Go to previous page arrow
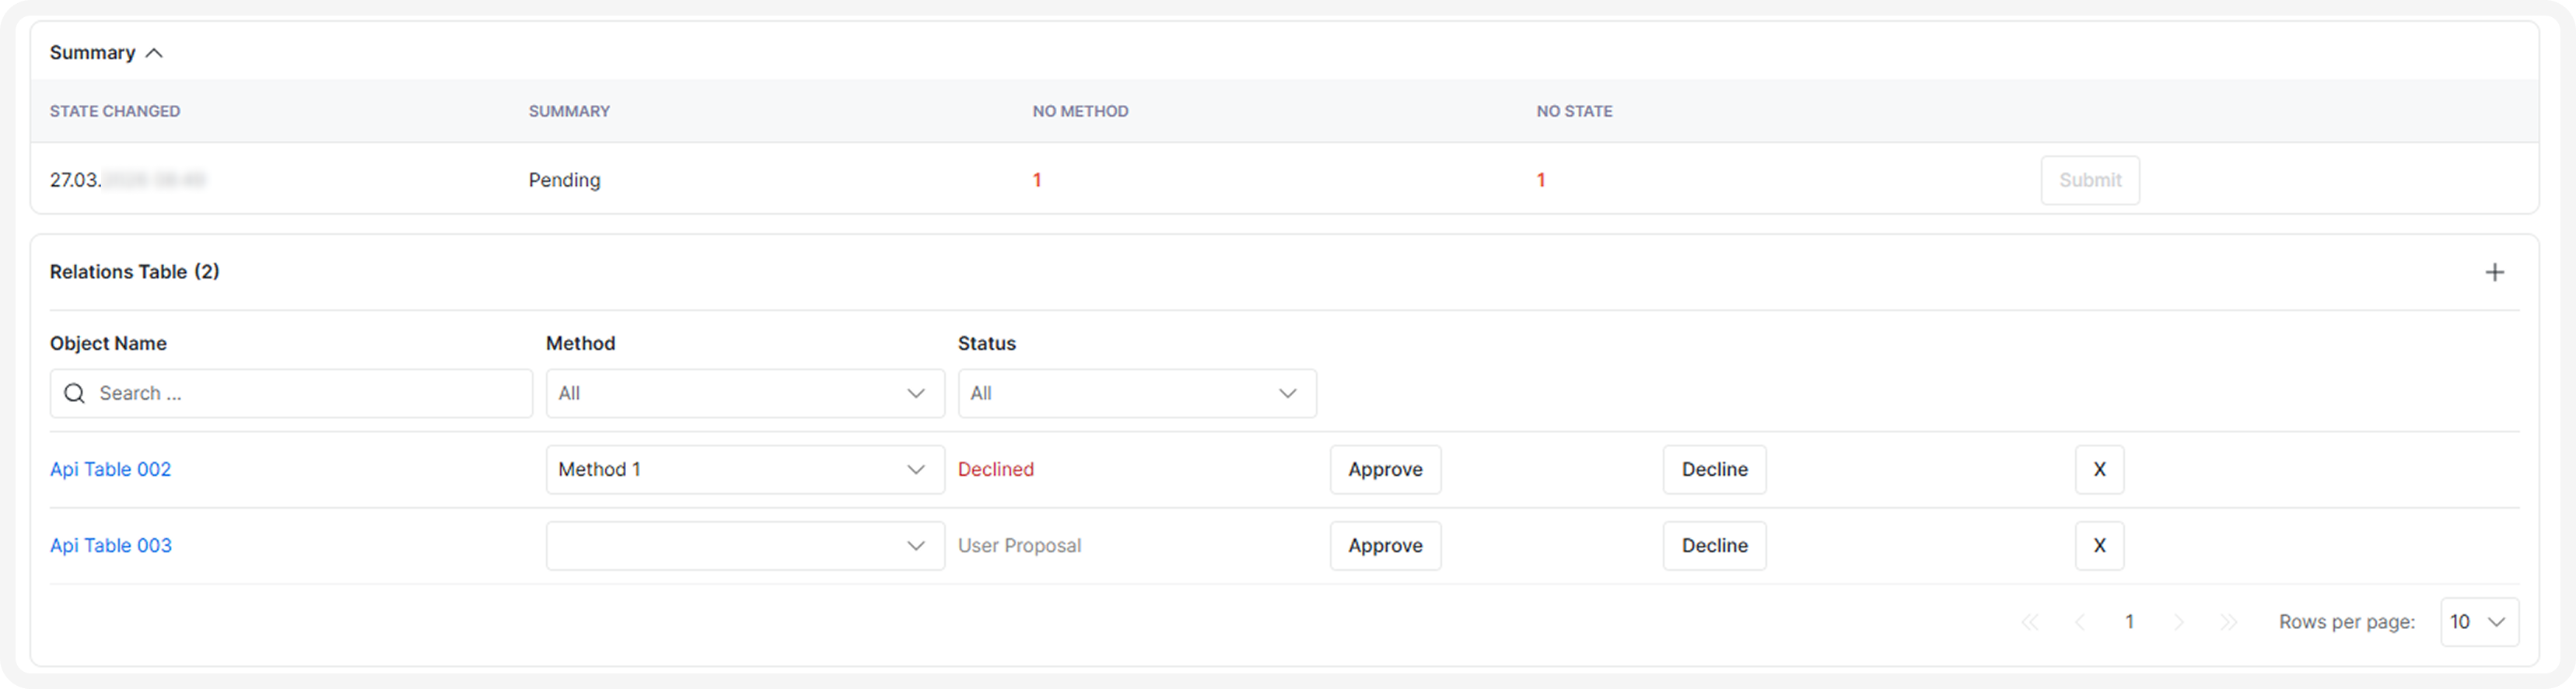This screenshot has height=689, width=2576. click(x=2080, y=622)
